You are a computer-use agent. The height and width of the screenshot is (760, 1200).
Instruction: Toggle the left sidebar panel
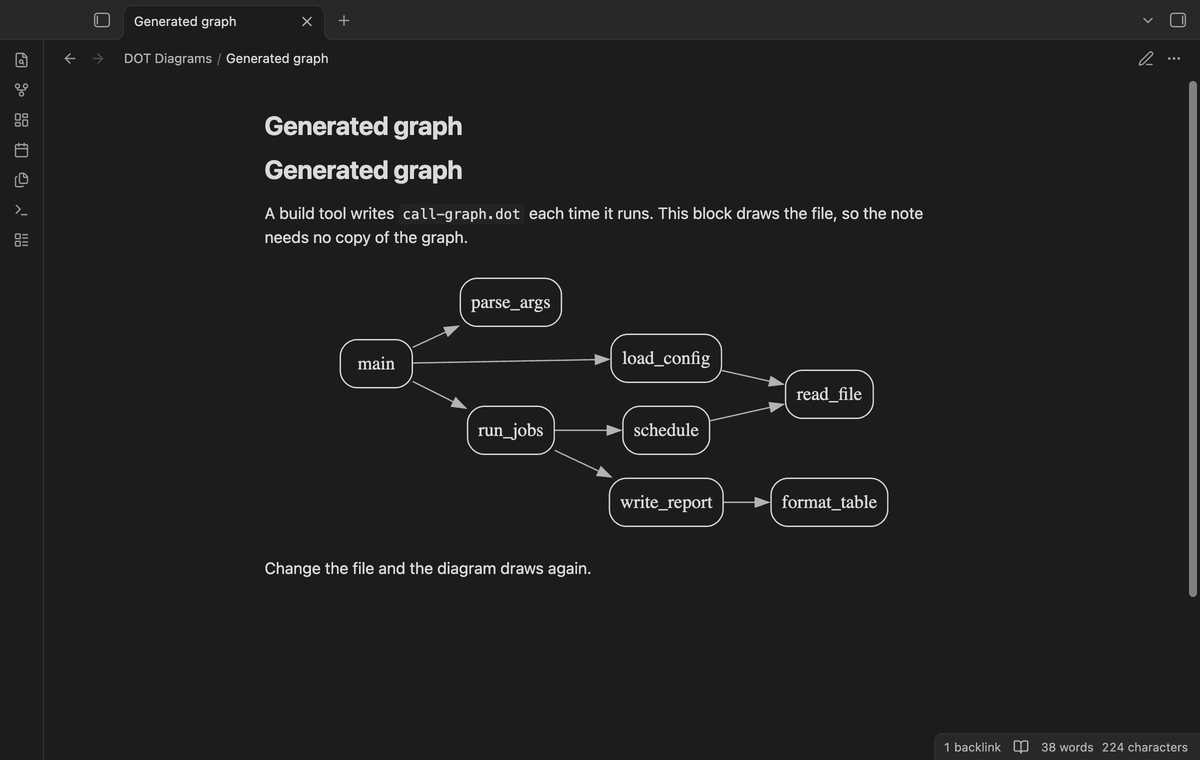(101, 20)
